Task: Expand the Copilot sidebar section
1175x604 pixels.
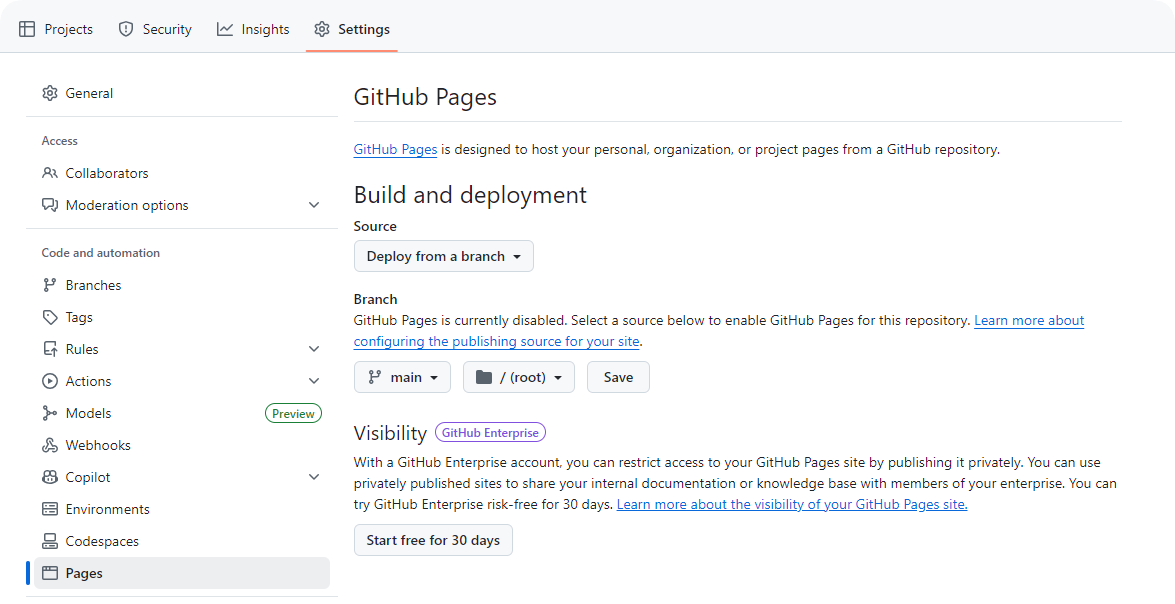Action: click(x=314, y=477)
